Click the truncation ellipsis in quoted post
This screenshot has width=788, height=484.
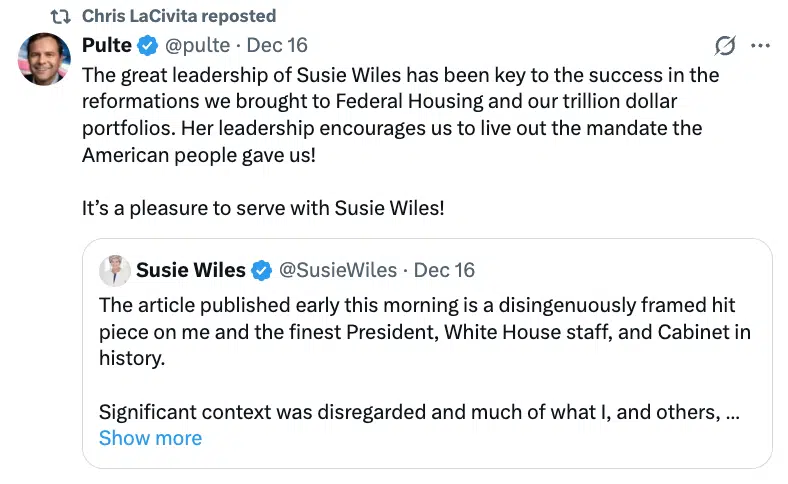[x=731, y=412]
